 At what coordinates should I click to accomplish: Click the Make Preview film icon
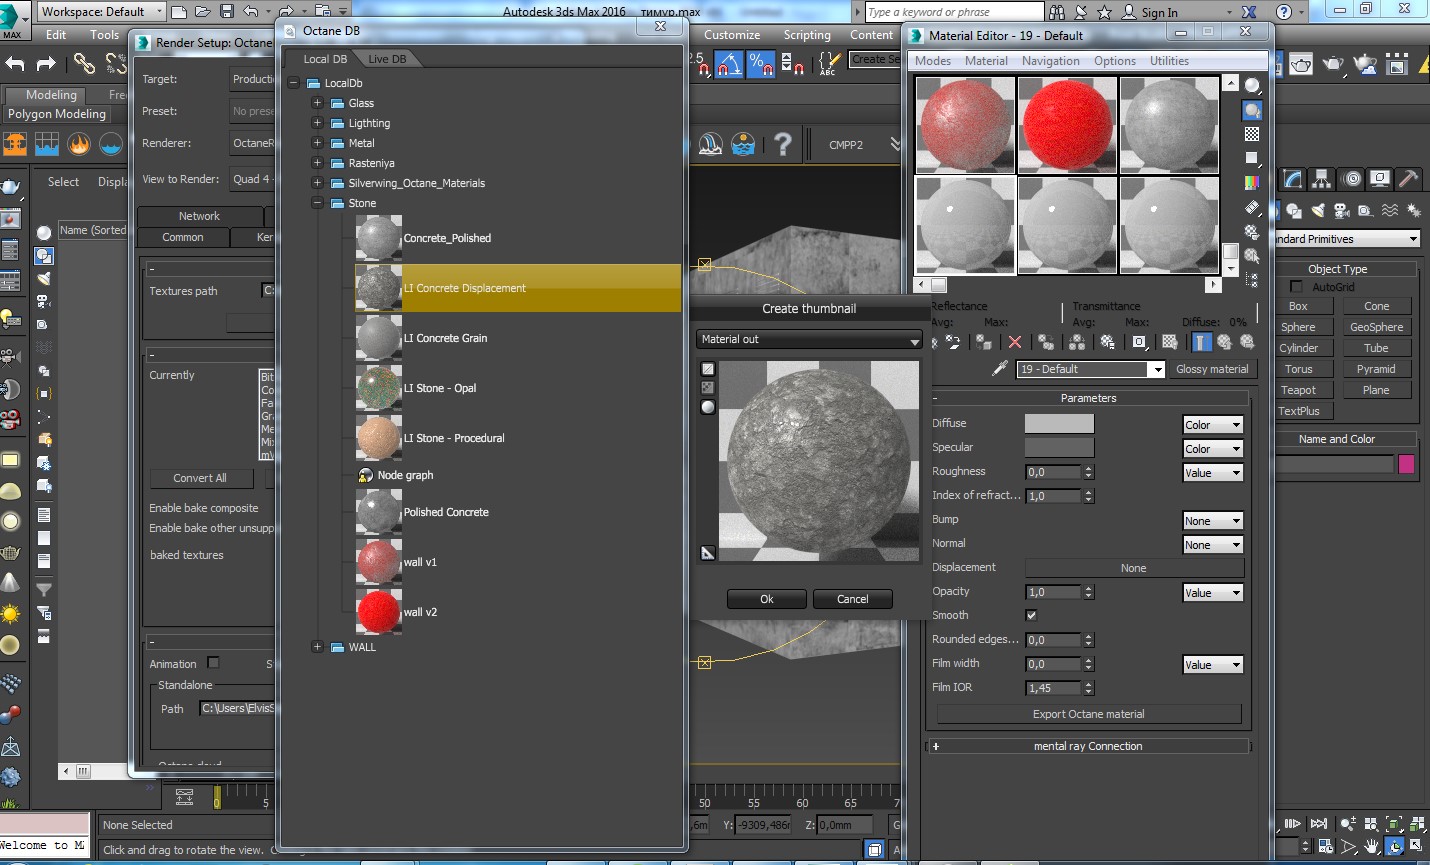point(1252,207)
